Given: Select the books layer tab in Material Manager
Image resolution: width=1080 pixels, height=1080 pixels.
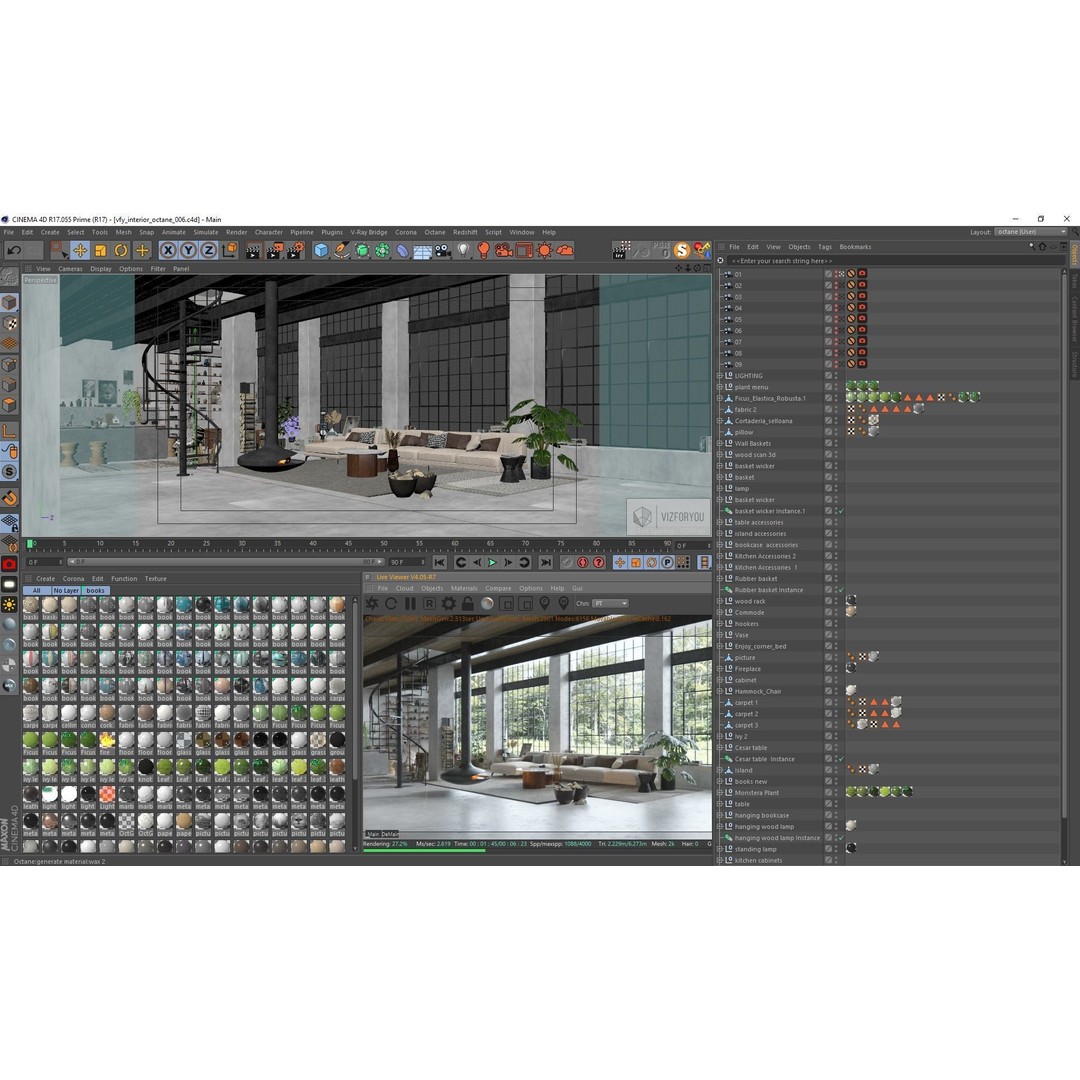Looking at the screenshot, I should [x=96, y=591].
